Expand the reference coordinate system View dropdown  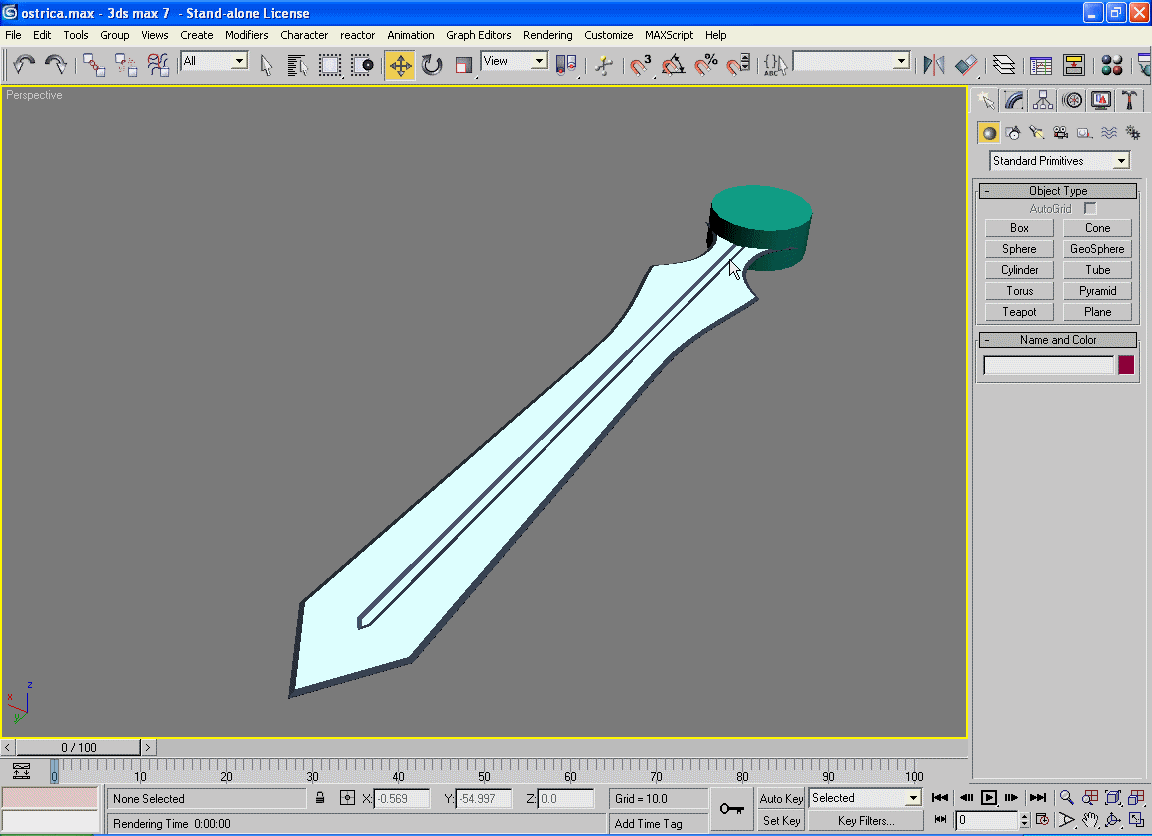(x=514, y=62)
